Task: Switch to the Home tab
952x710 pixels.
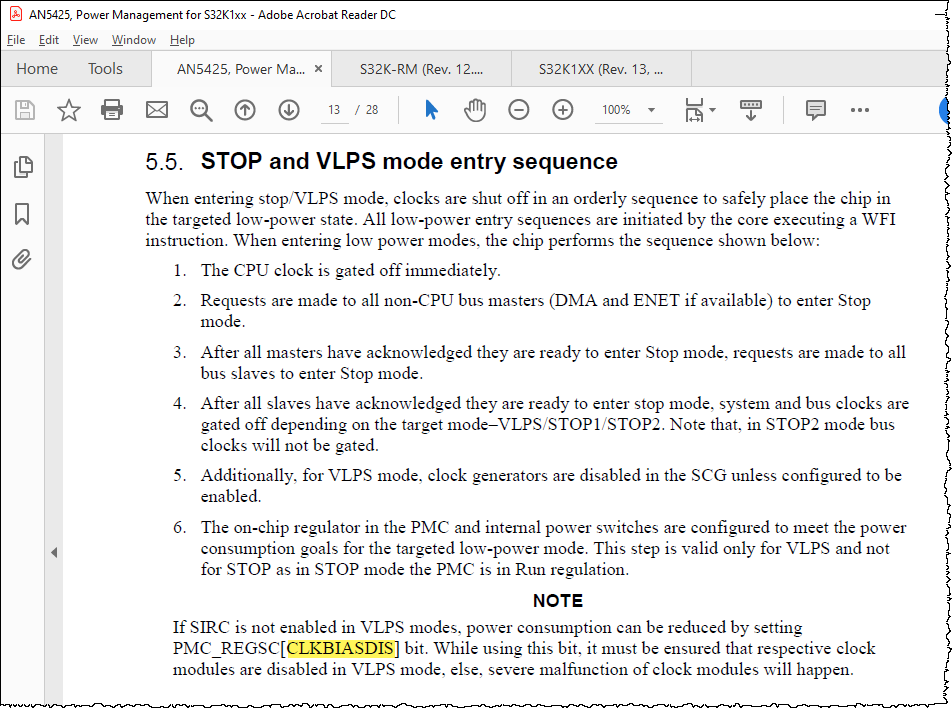Action: [37, 69]
